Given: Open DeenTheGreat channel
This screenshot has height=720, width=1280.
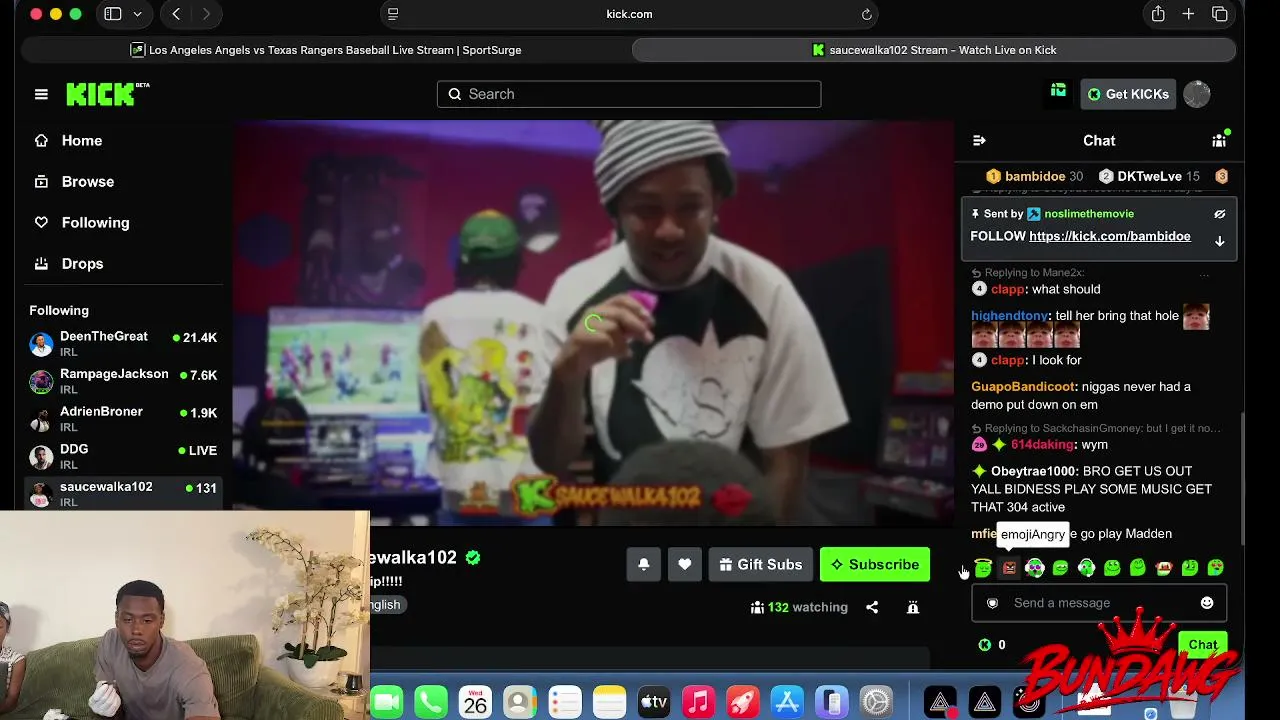Looking at the screenshot, I should click(124, 344).
